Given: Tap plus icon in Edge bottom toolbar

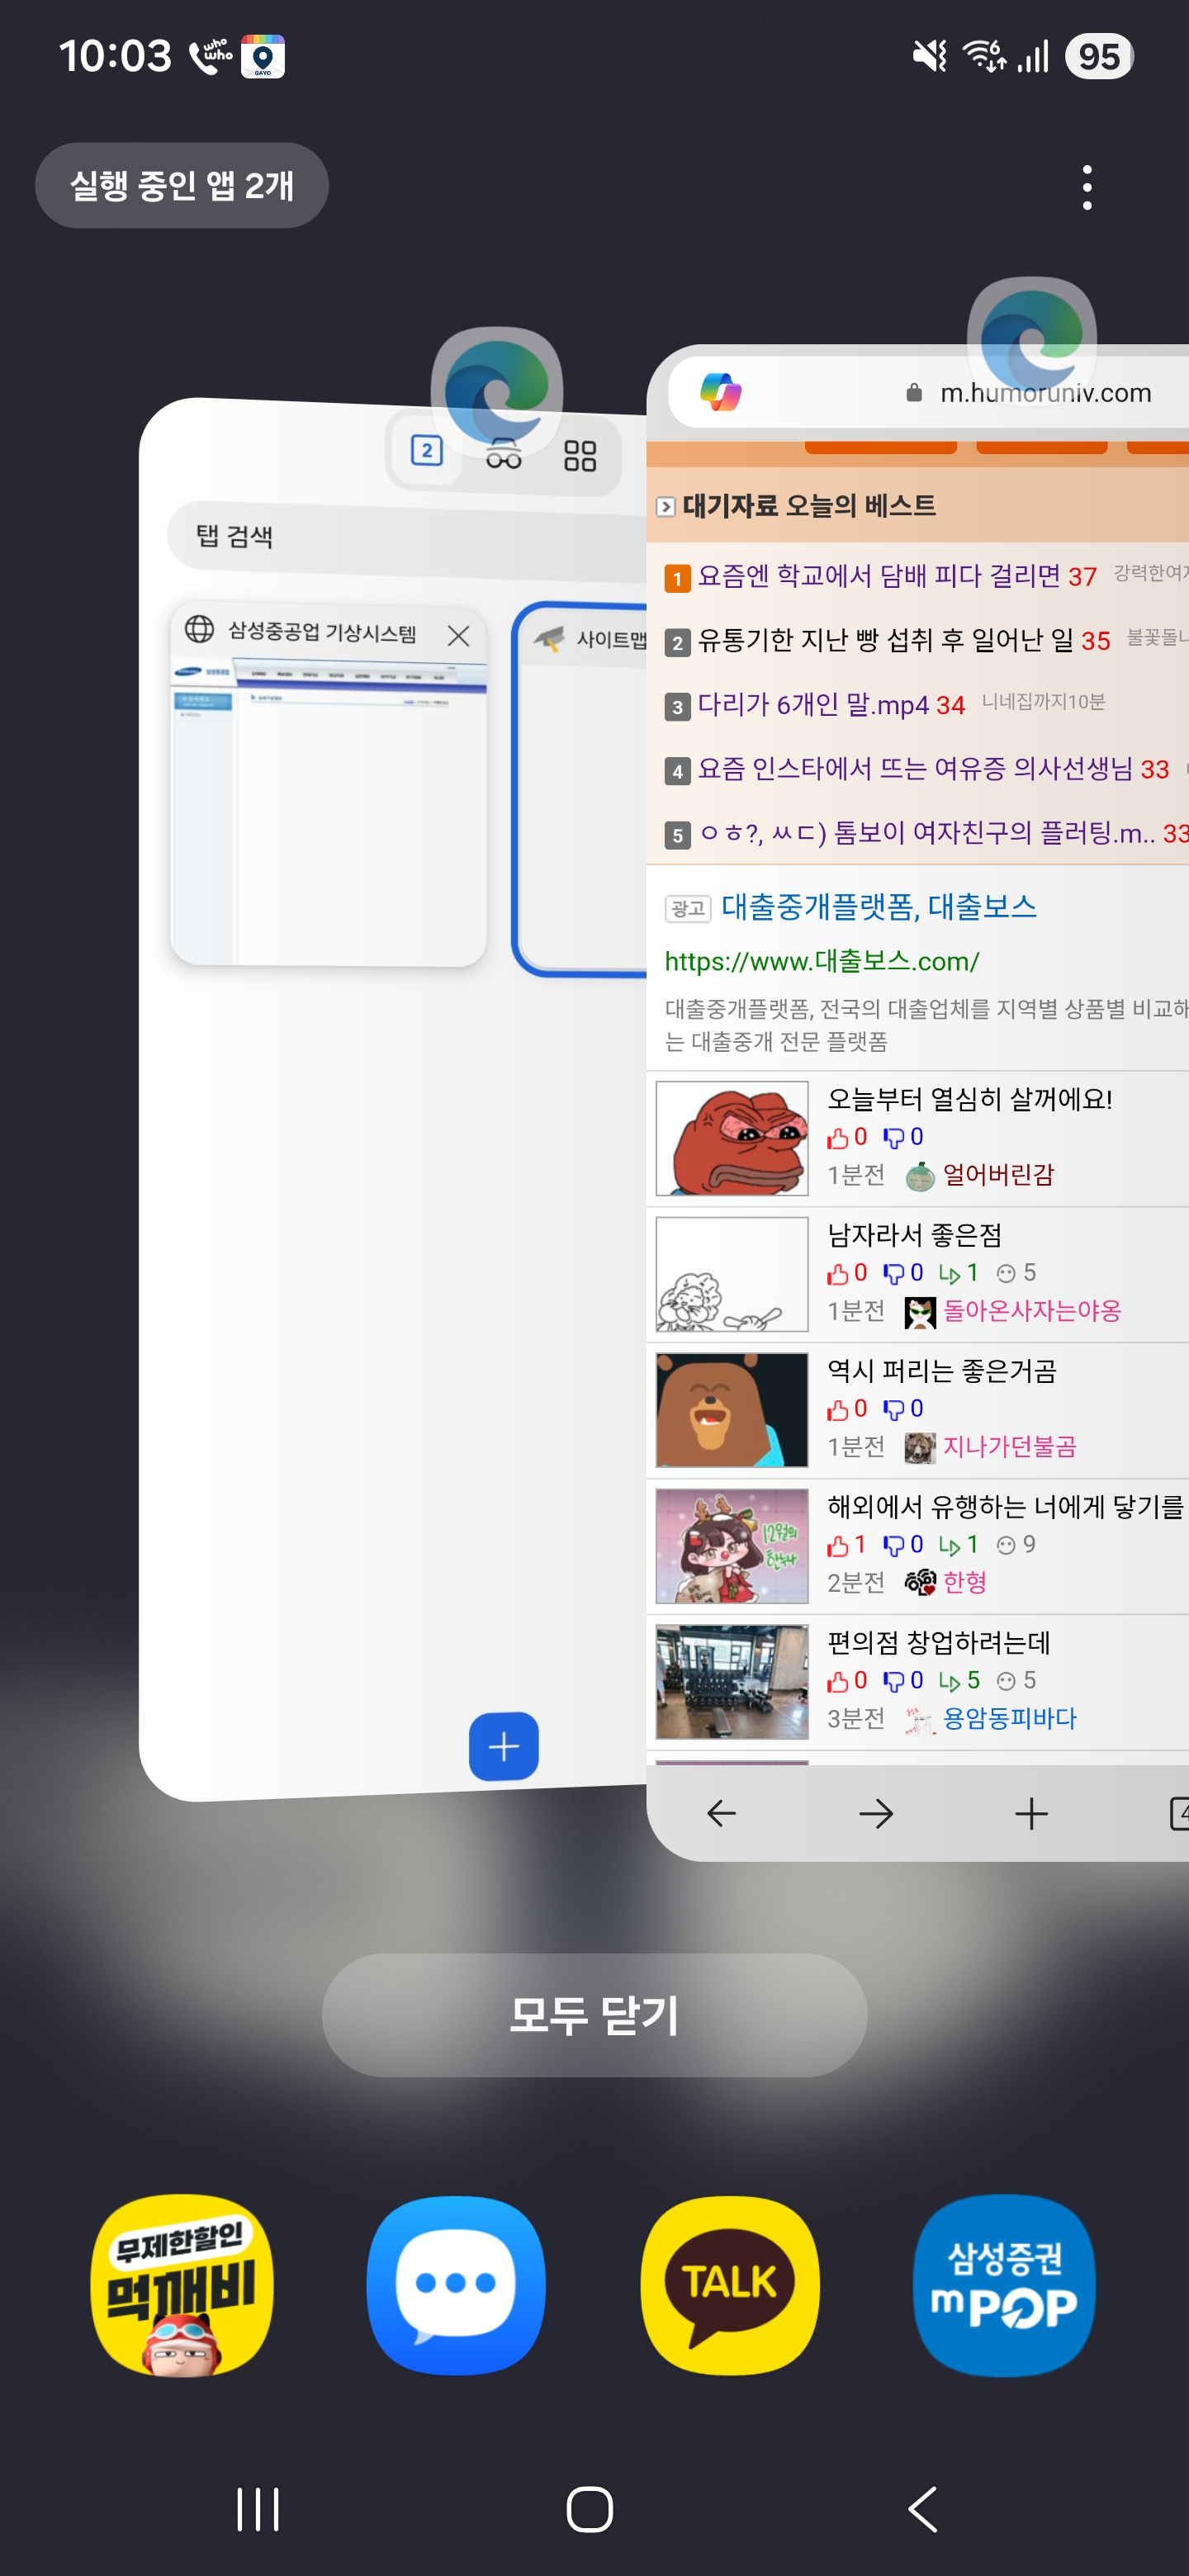Looking at the screenshot, I should [x=1031, y=1813].
